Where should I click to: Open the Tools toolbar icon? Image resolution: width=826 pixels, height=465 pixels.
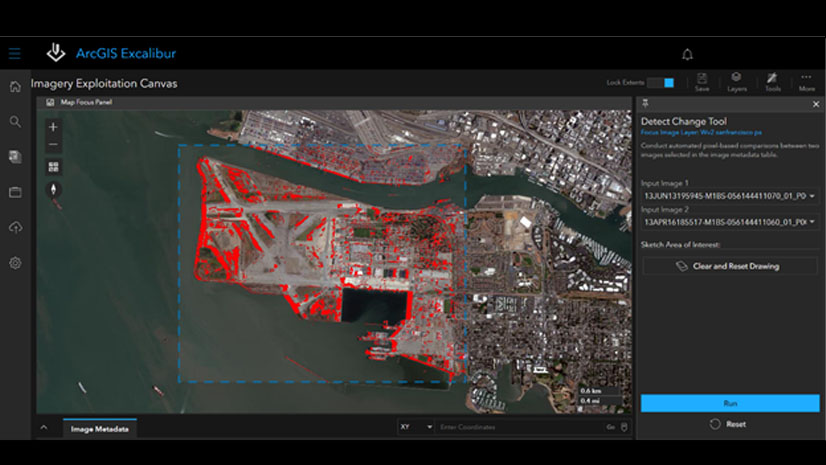click(x=772, y=82)
